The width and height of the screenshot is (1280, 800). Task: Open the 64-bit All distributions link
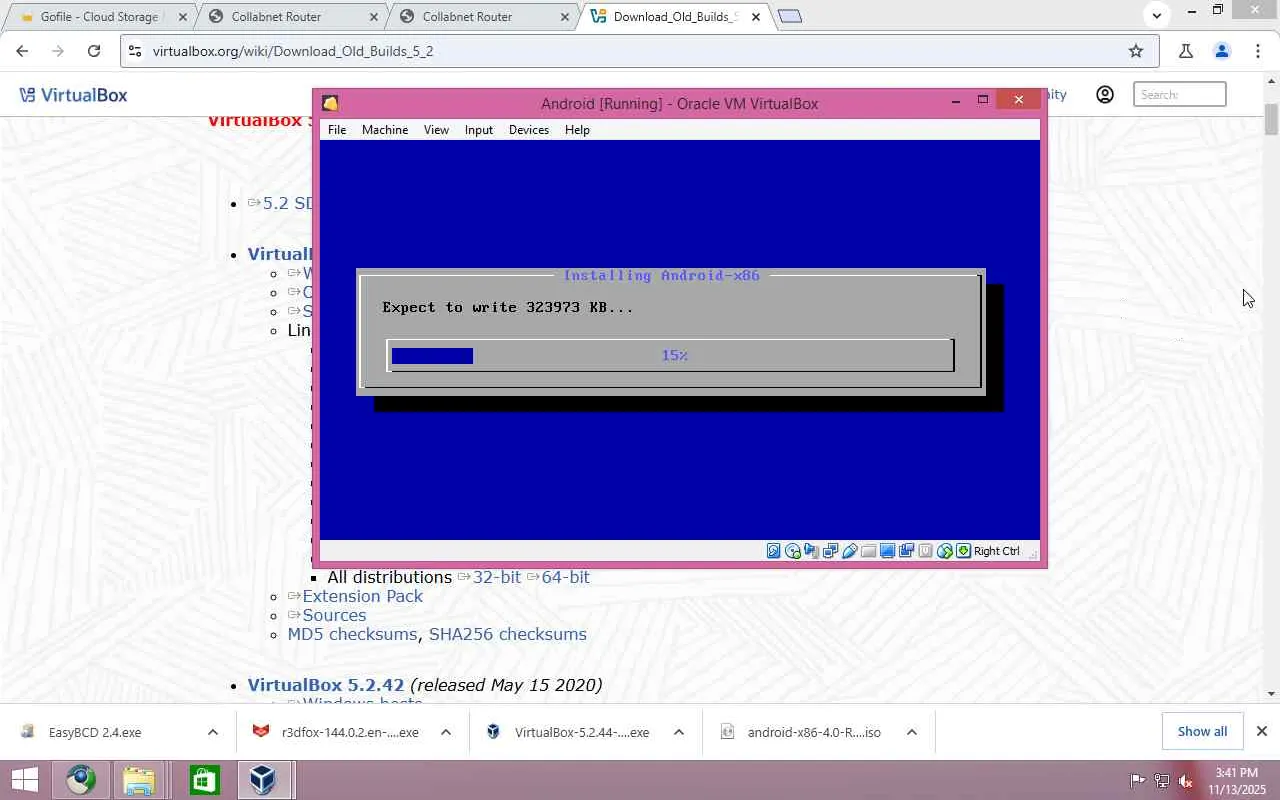tap(565, 577)
